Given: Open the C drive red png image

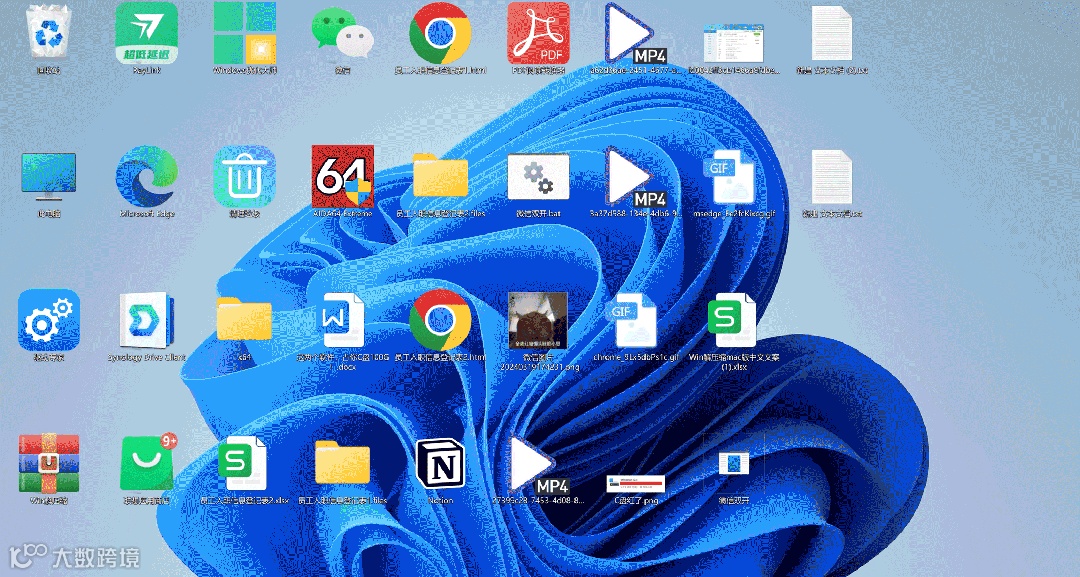Looking at the screenshot, I should tap(635, 483).
